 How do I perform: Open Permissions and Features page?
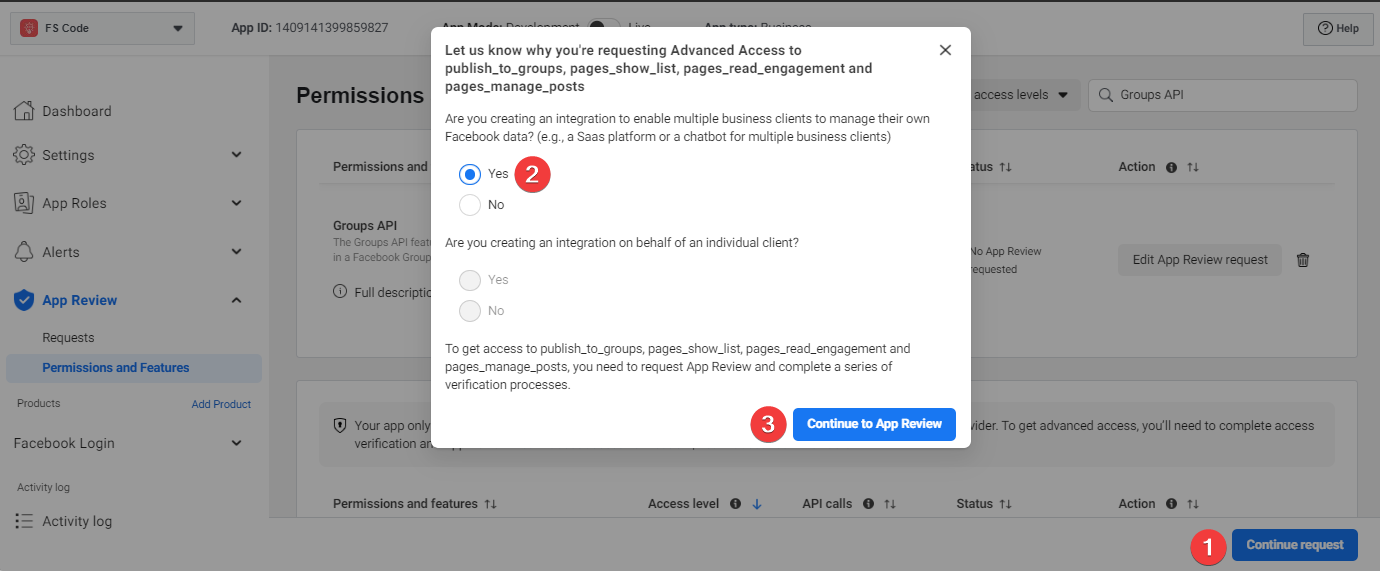(134, 368)
